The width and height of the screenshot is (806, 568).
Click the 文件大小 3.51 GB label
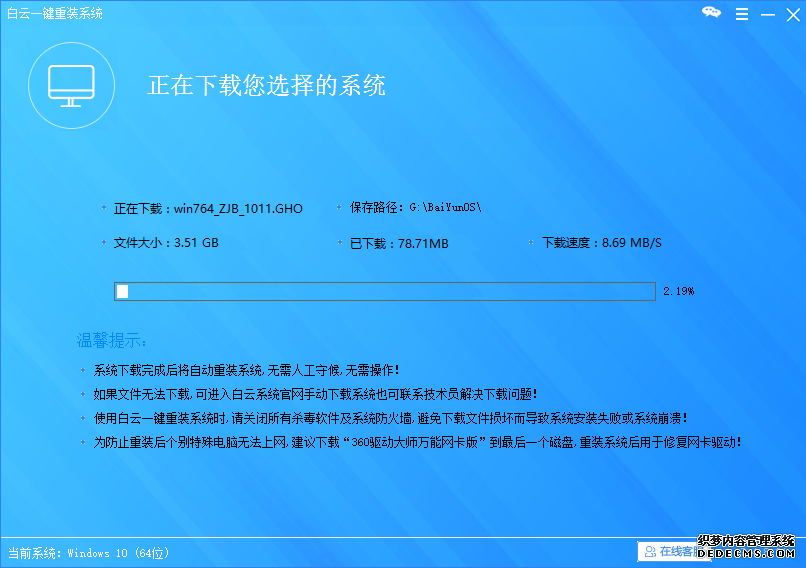pyautogui.click(x=166, y=243)
